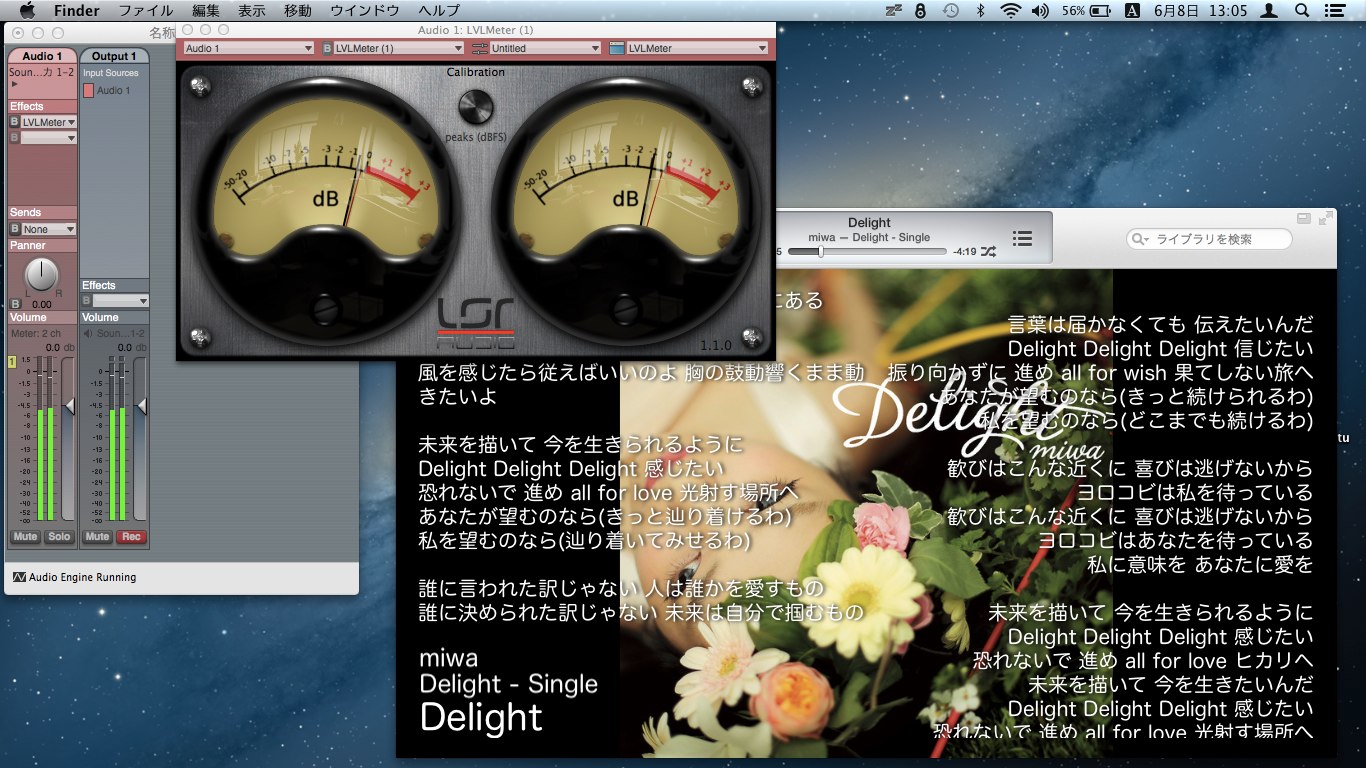The width and height of the screenshot is (1366, 768).
Task: Open the 編集 menu
Action: pyautogui.click(x=206, y=11)
